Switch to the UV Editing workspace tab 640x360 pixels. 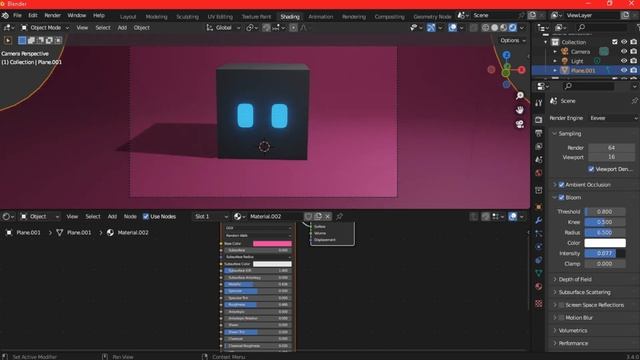pos(220,17)
